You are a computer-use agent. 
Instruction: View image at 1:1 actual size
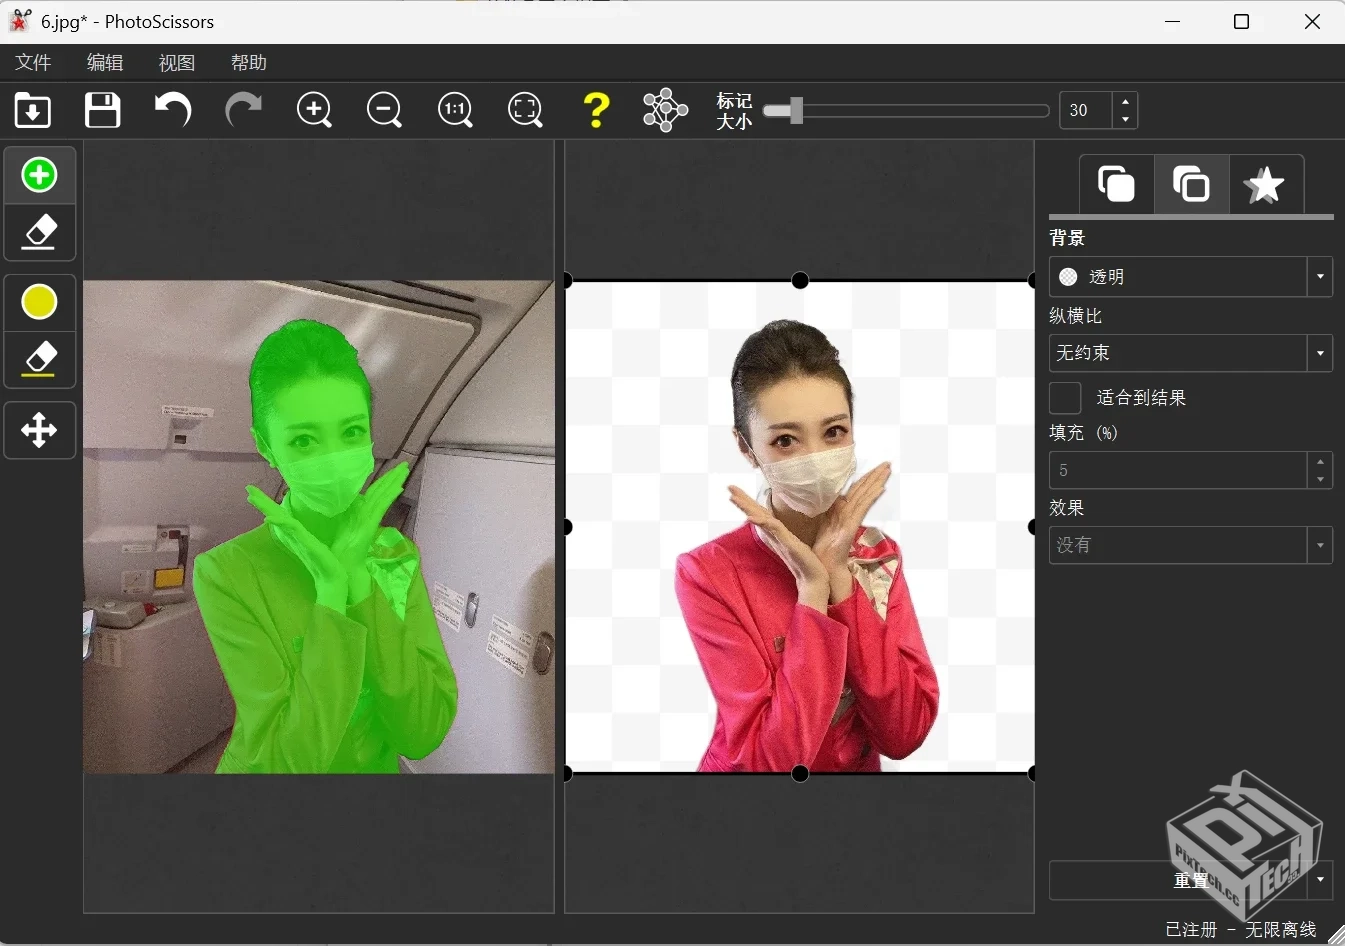point(455,110)
